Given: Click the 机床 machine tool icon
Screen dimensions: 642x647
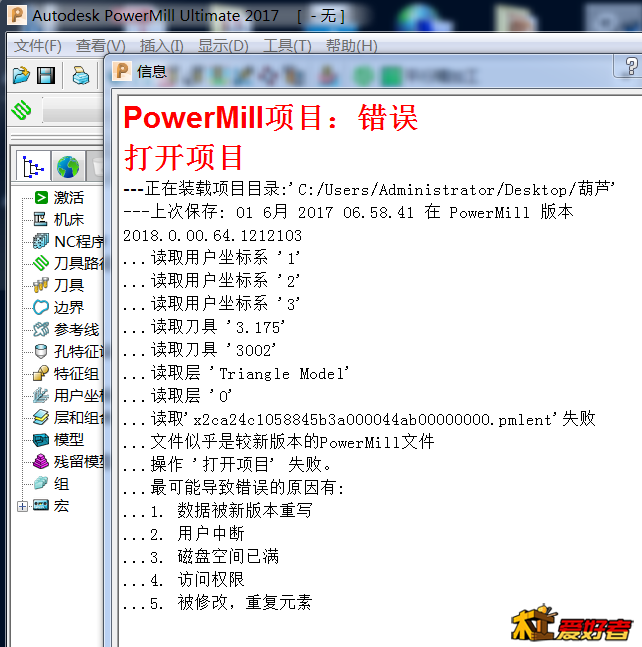Looking at the screenshot, I should [x=40, y=219].
